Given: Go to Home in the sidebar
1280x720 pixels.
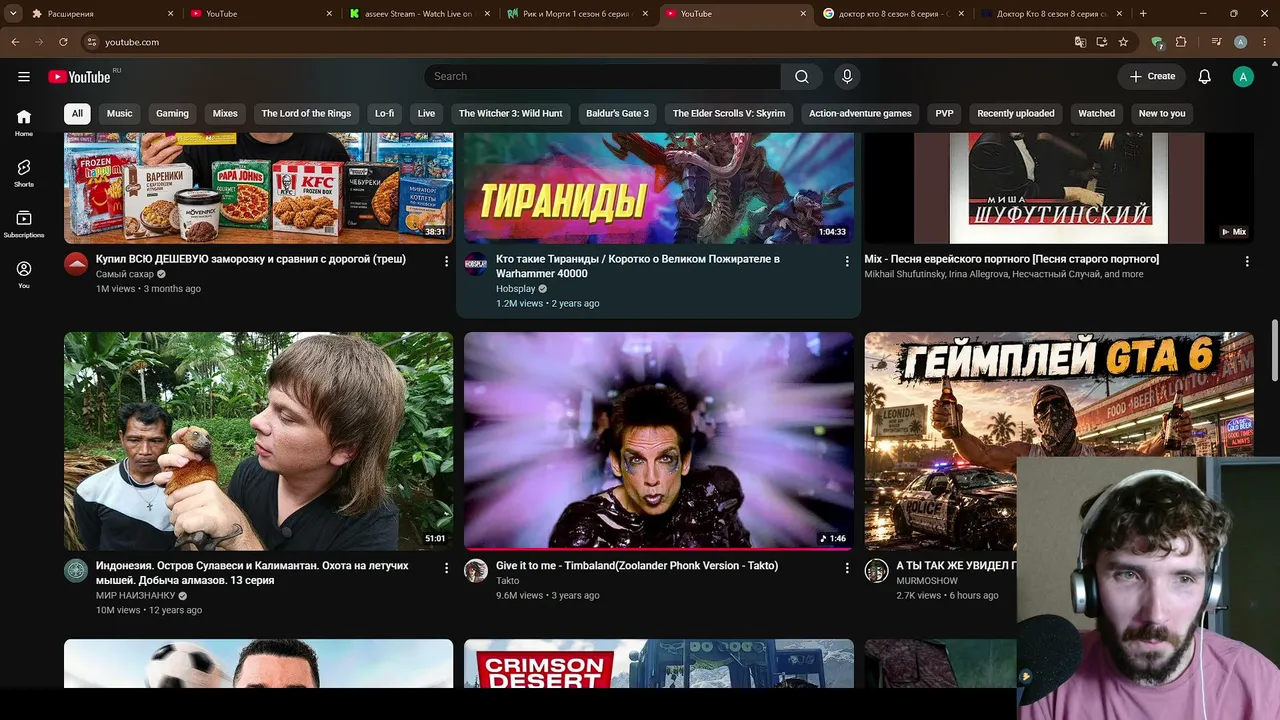Looking at the screenshot, I should pyautogui.click(x=24, y=122).
